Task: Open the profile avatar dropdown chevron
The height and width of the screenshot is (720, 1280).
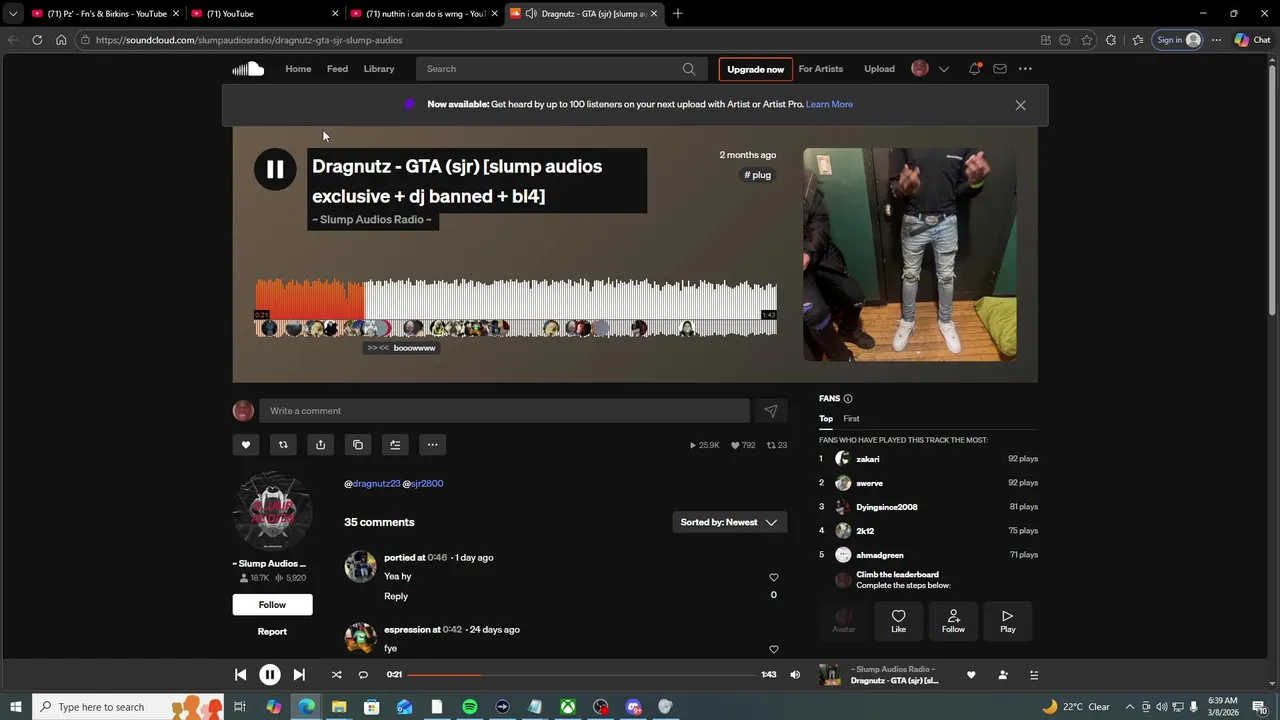Action: click(x=943, y=69)
